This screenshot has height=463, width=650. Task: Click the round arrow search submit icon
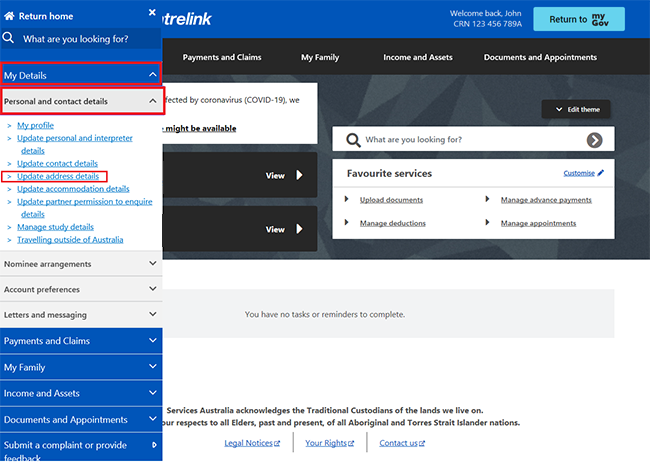click(x=594, y=140)
